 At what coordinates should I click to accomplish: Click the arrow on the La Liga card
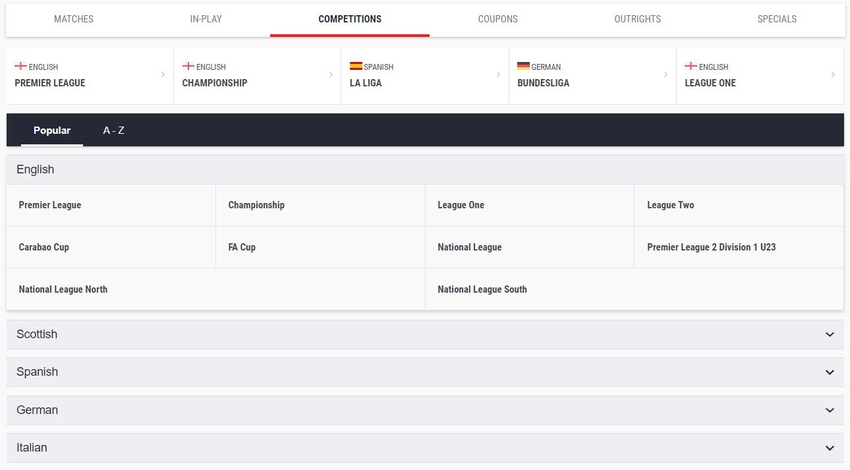point(498,74)
